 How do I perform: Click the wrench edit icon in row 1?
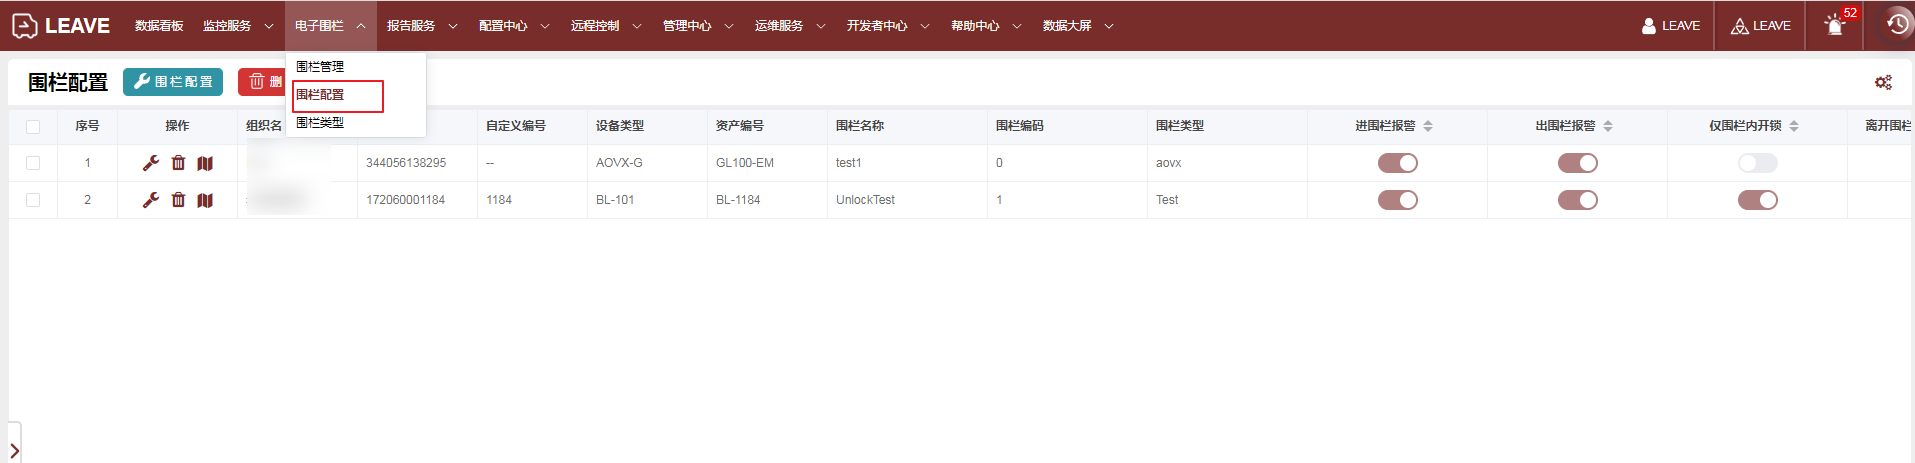point(151,163)
